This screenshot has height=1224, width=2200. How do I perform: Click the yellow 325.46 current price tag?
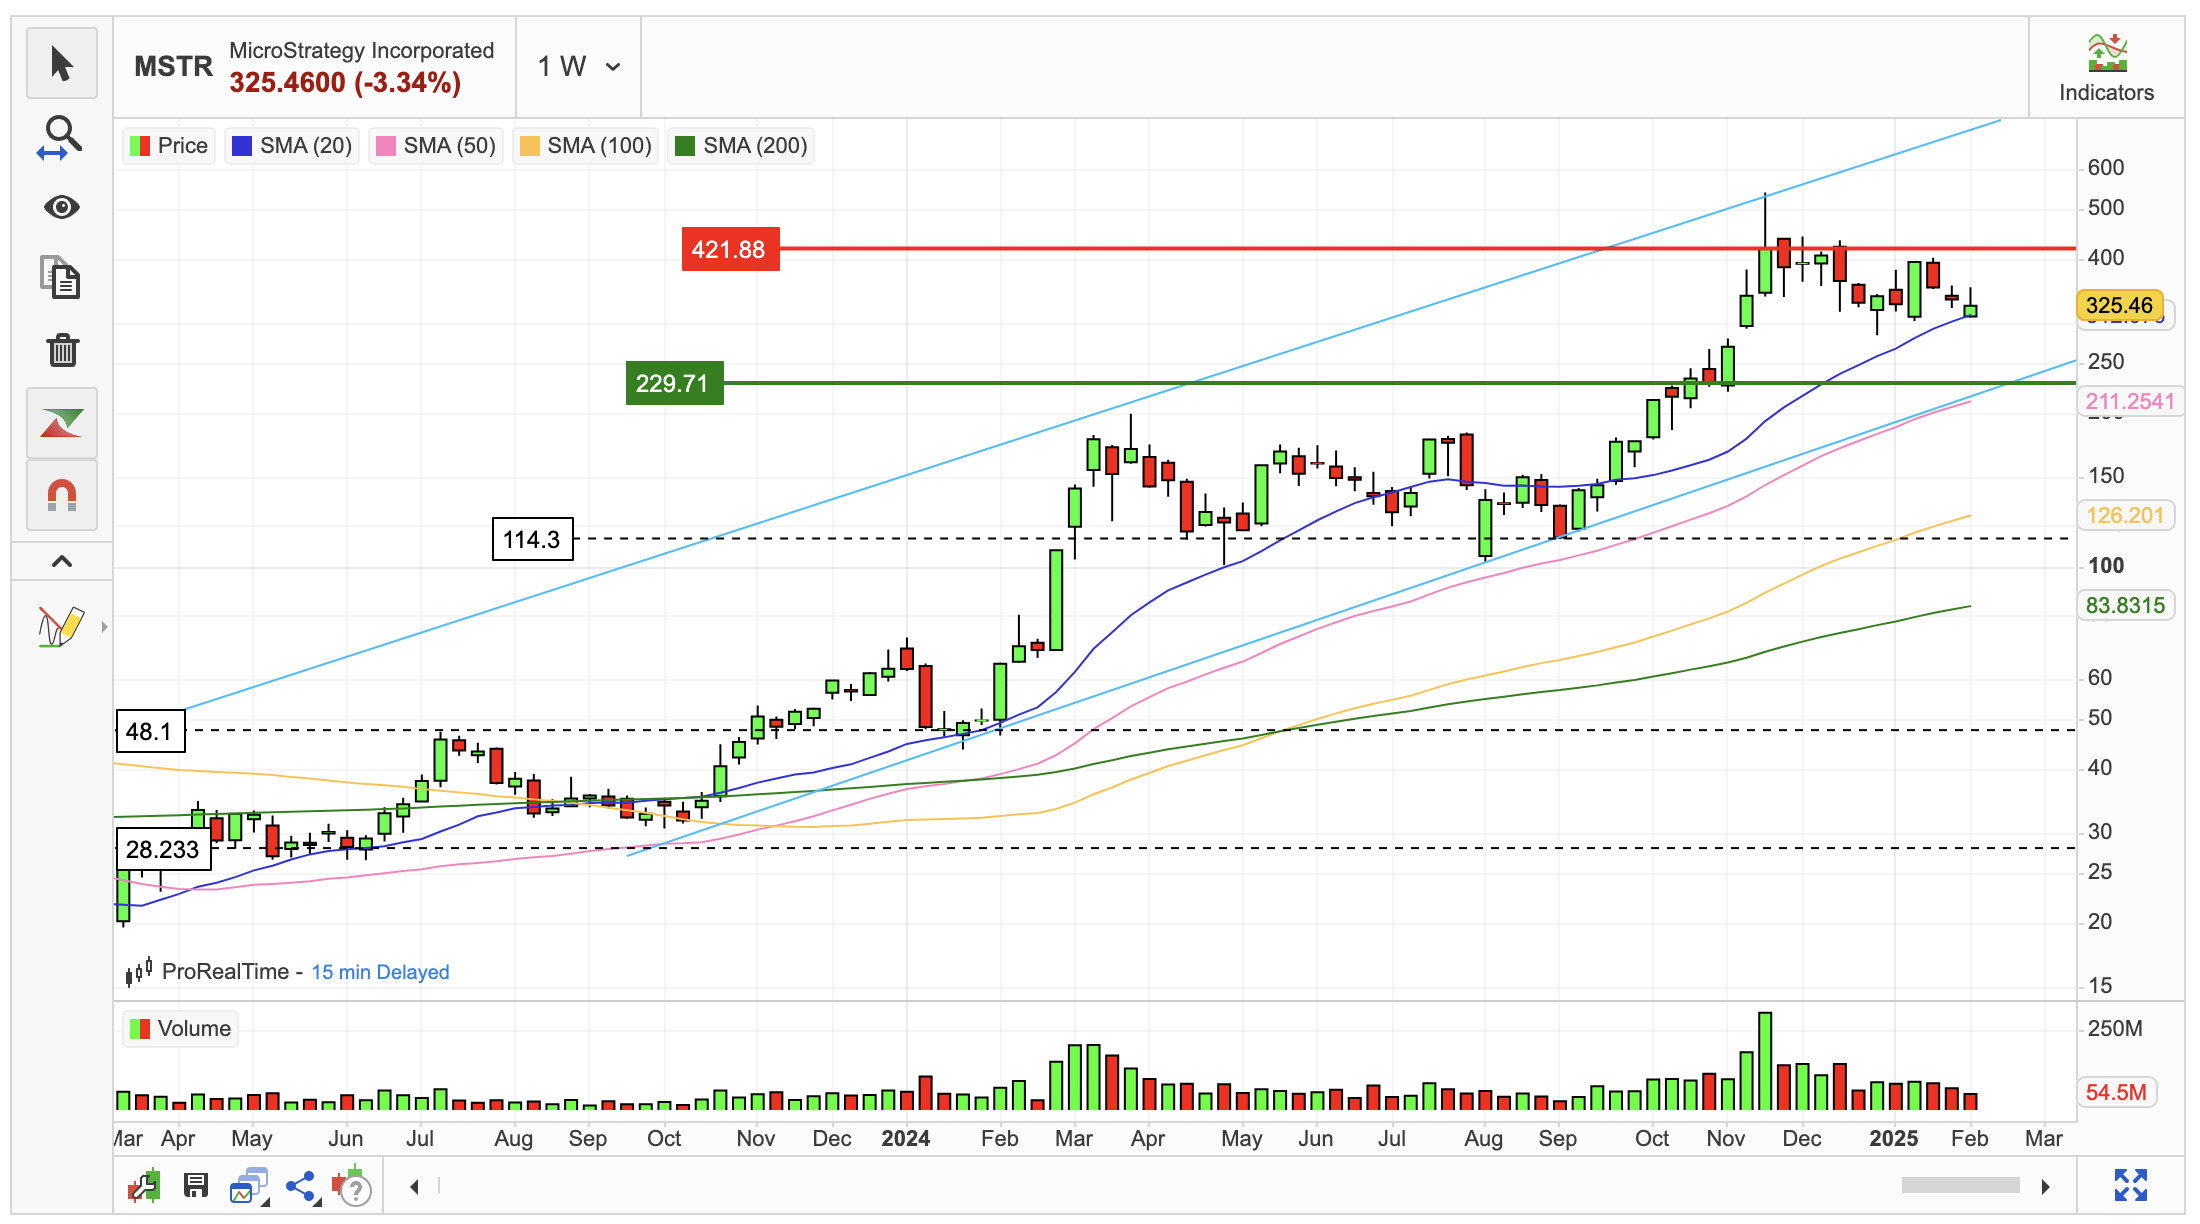click(x=2120, y=305)
